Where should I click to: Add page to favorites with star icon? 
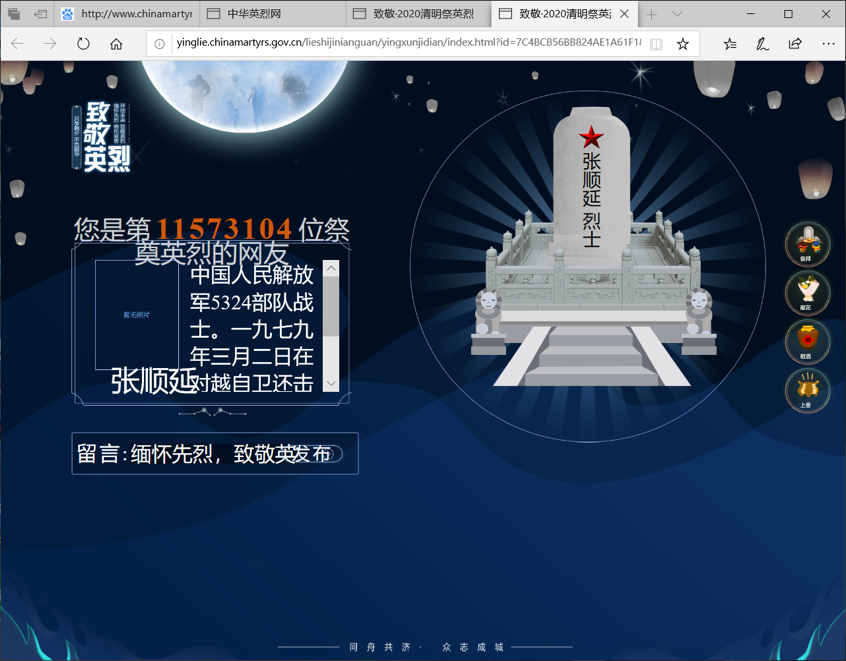pyautogui.click(x=683, y=44)
